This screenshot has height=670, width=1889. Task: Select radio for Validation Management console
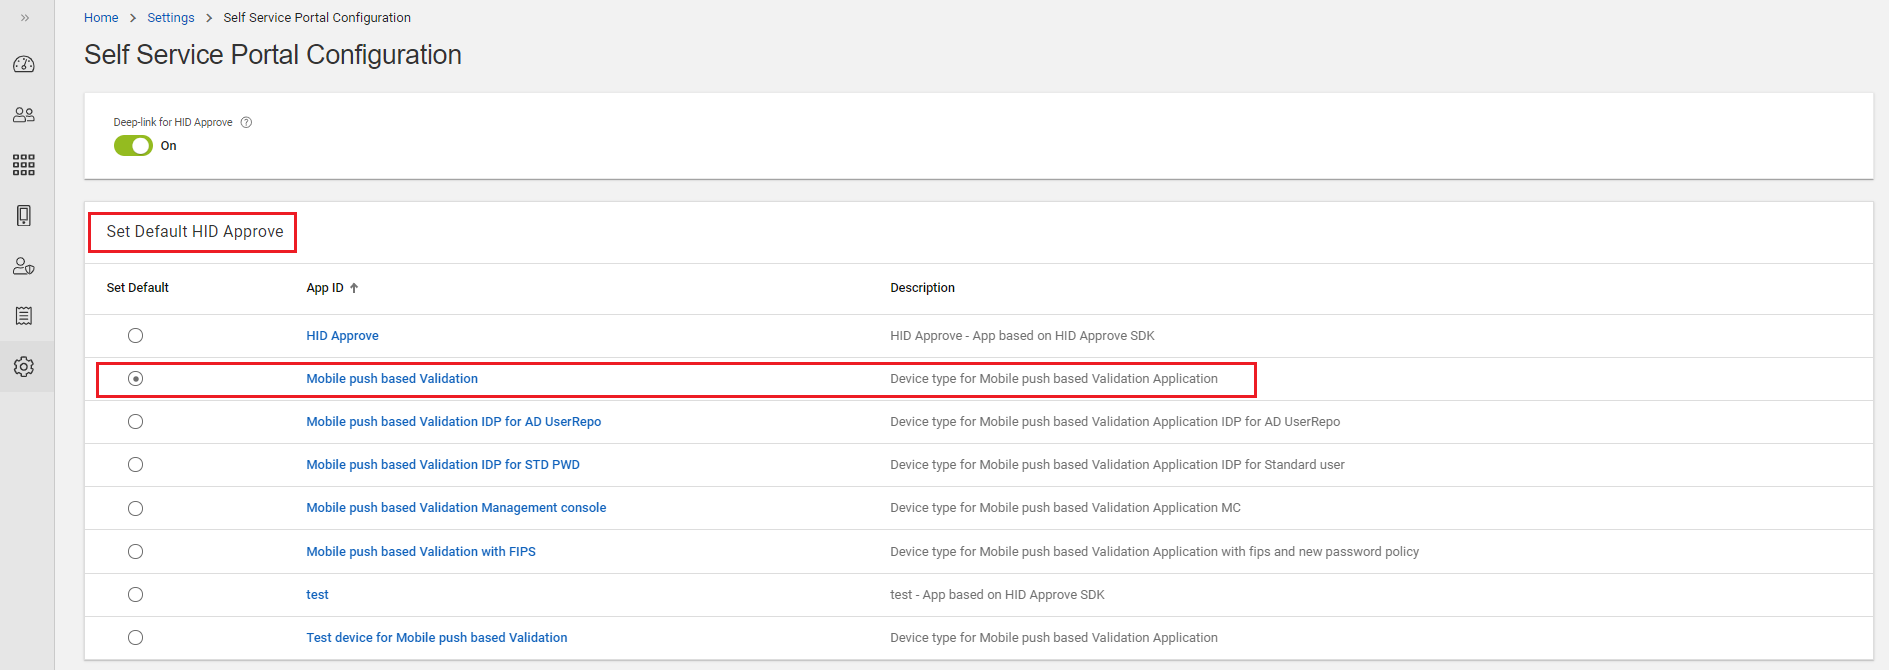(x=136, y=508)
